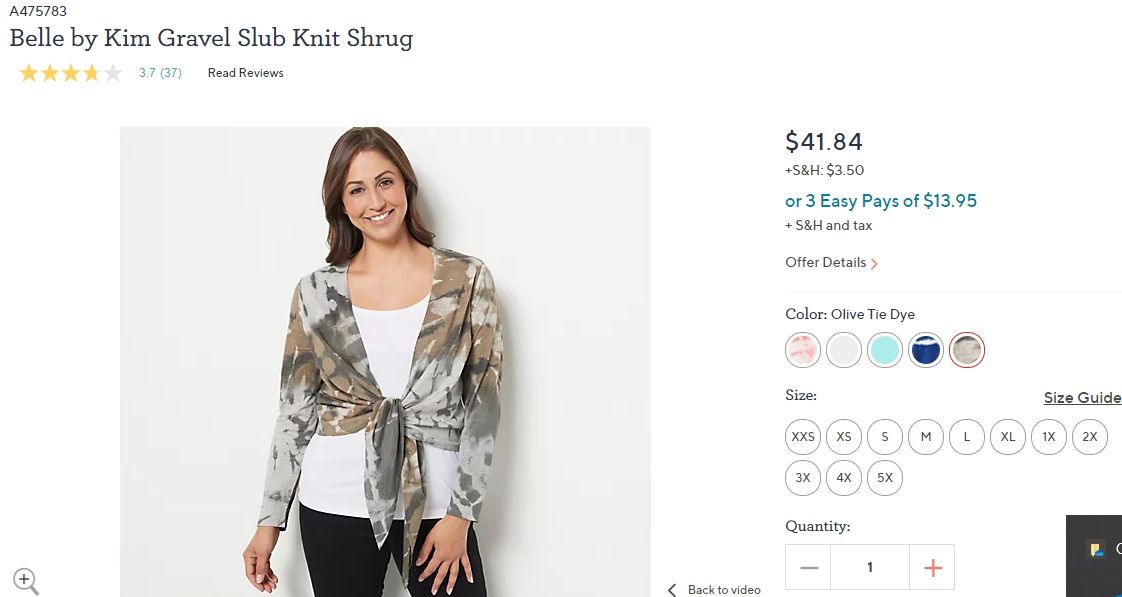Select size XXS
The width and height of the screenshot is (1122, 597).
[x=802, y=437]
